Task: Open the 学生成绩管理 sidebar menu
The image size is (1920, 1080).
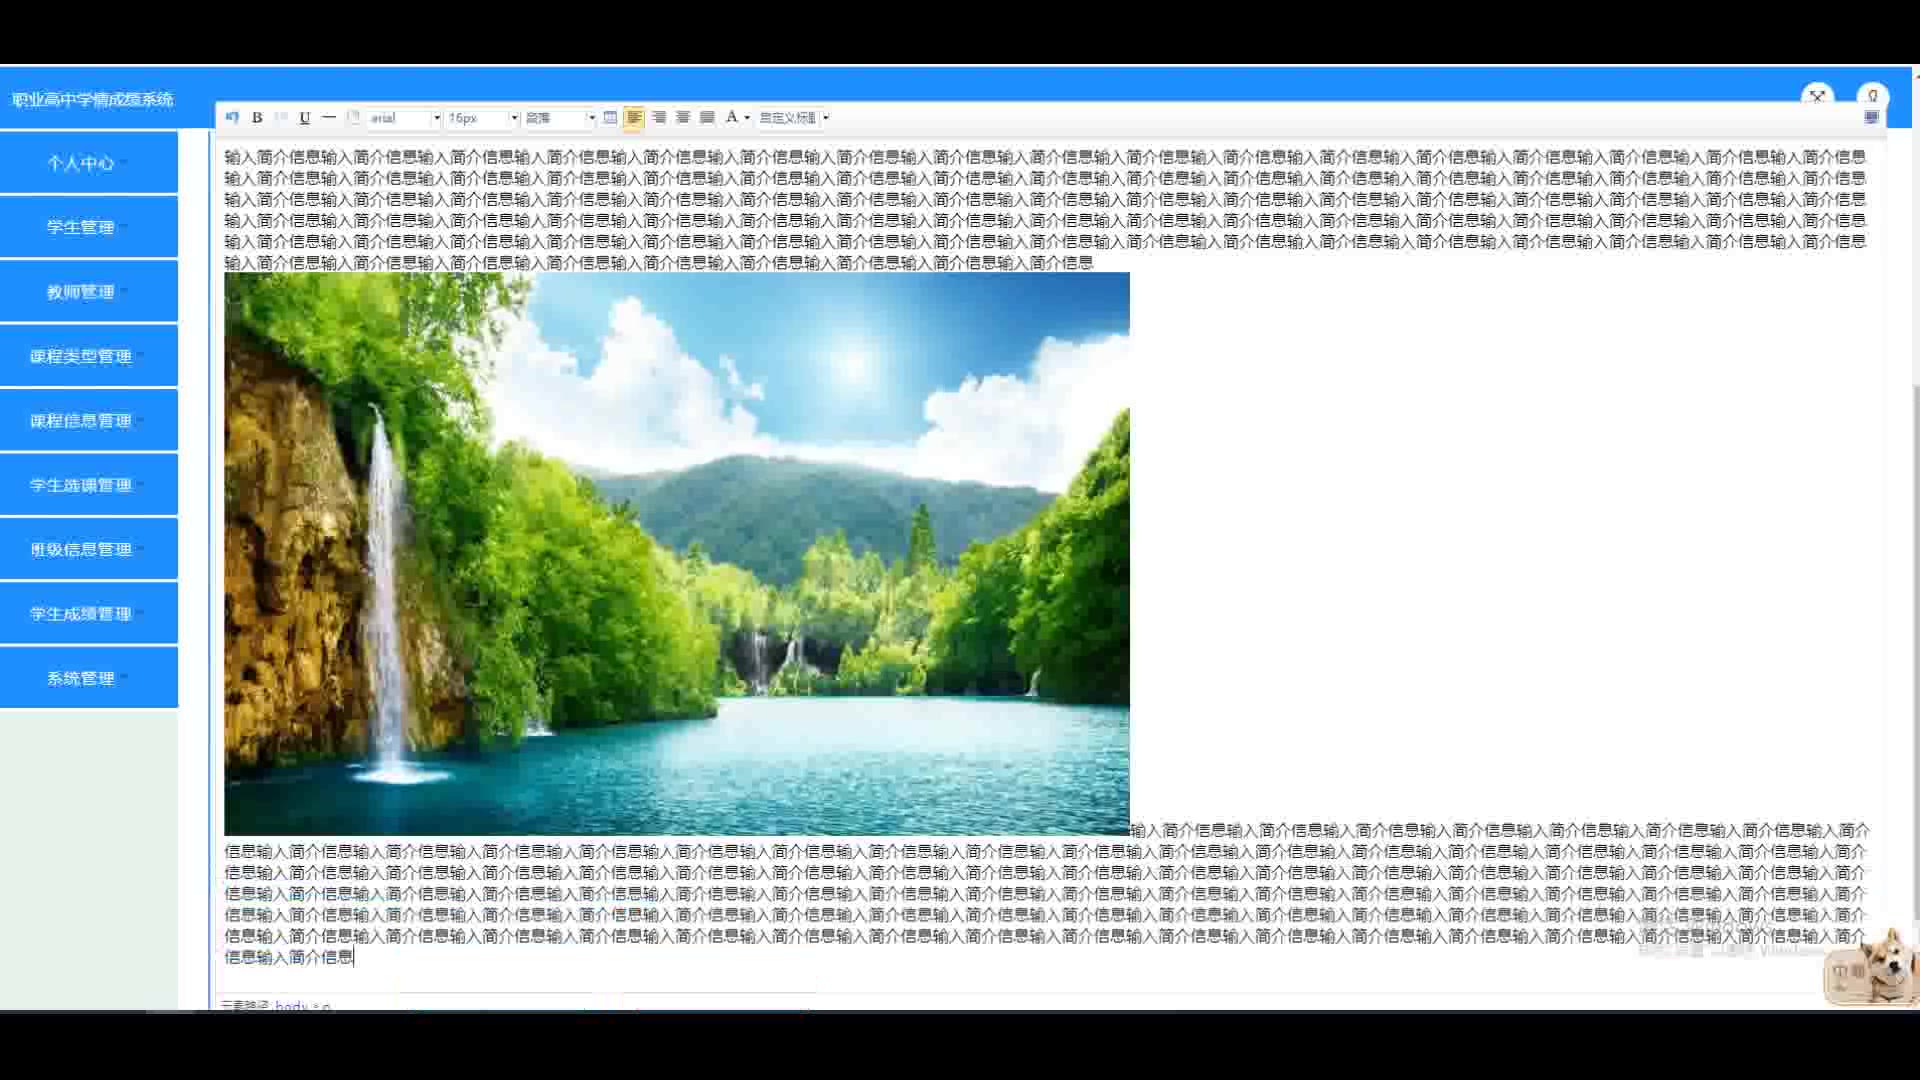Action: (x=89, y=613)
